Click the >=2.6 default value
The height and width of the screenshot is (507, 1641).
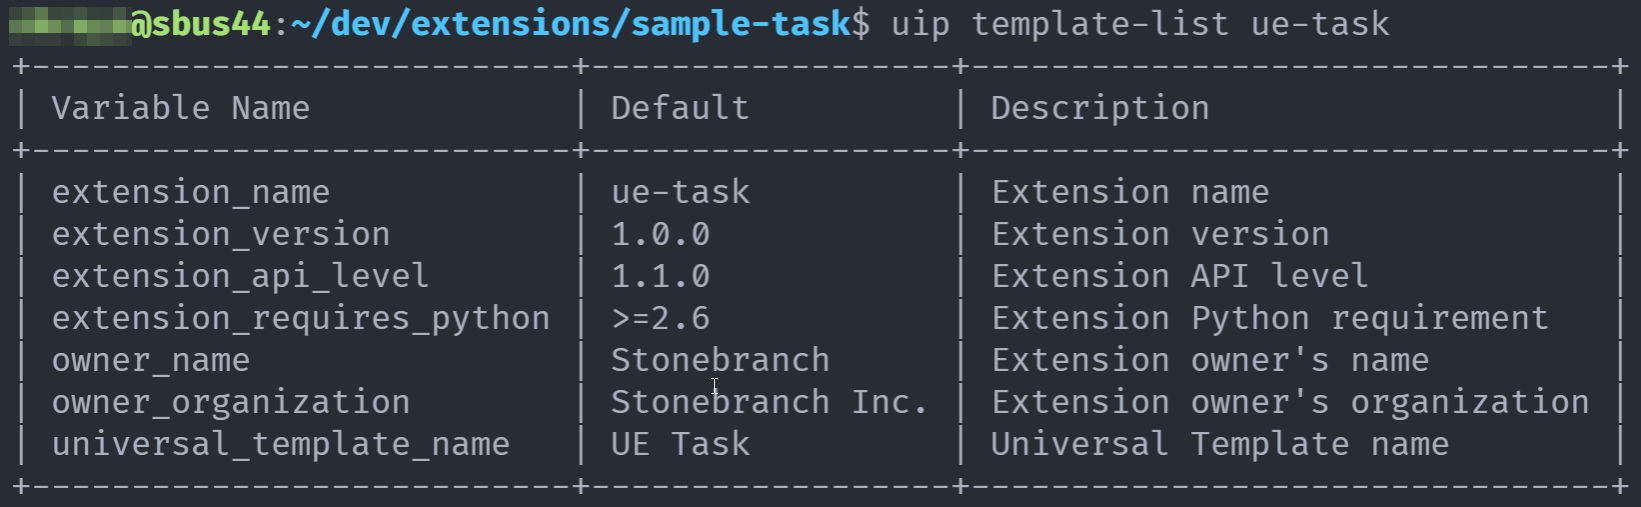pos(660,318)
